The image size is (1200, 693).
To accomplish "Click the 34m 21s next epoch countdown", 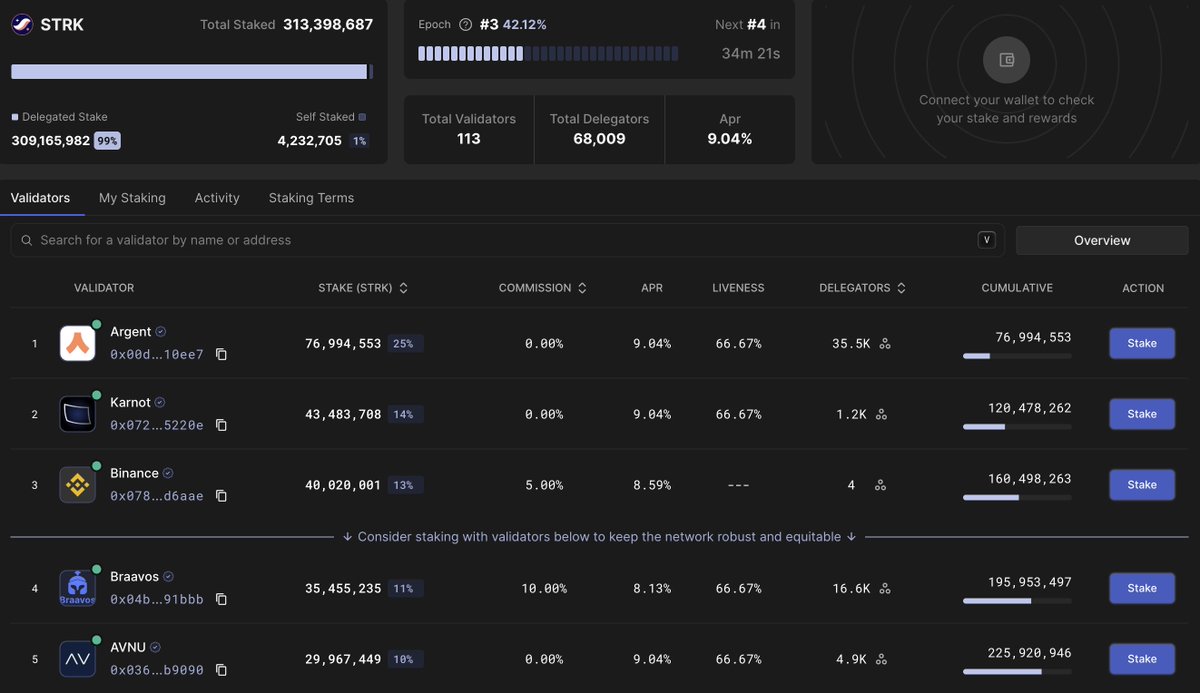I will pos(751,53).
